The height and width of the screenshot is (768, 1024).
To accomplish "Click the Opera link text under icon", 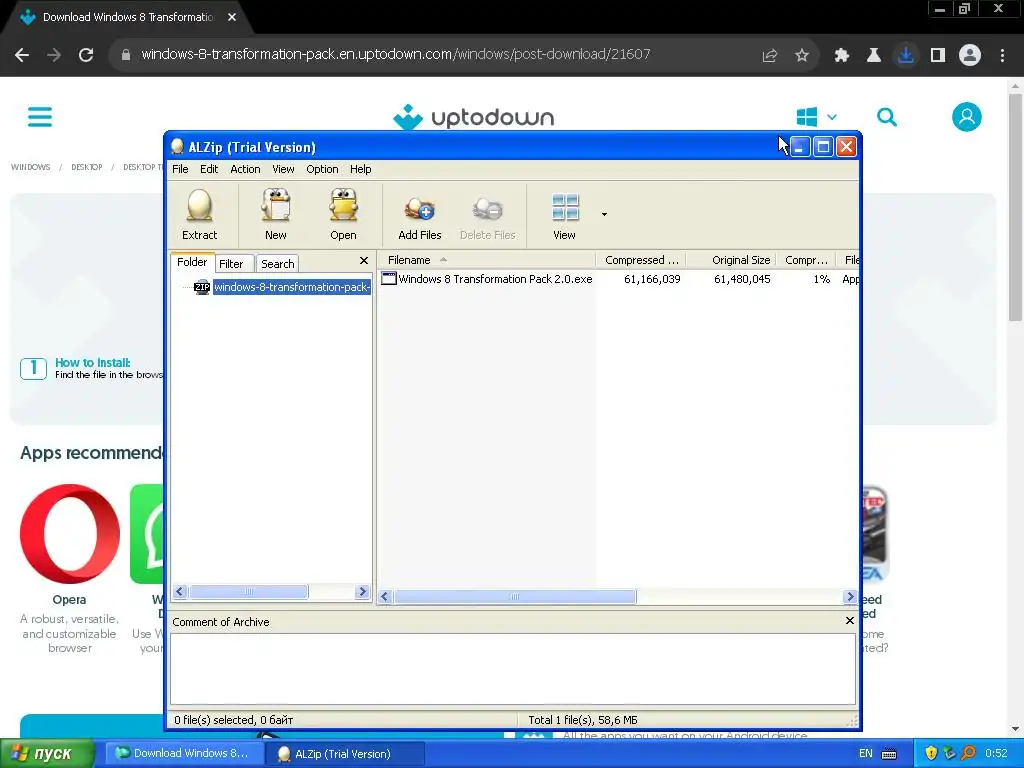I will [x=69, y=600].
